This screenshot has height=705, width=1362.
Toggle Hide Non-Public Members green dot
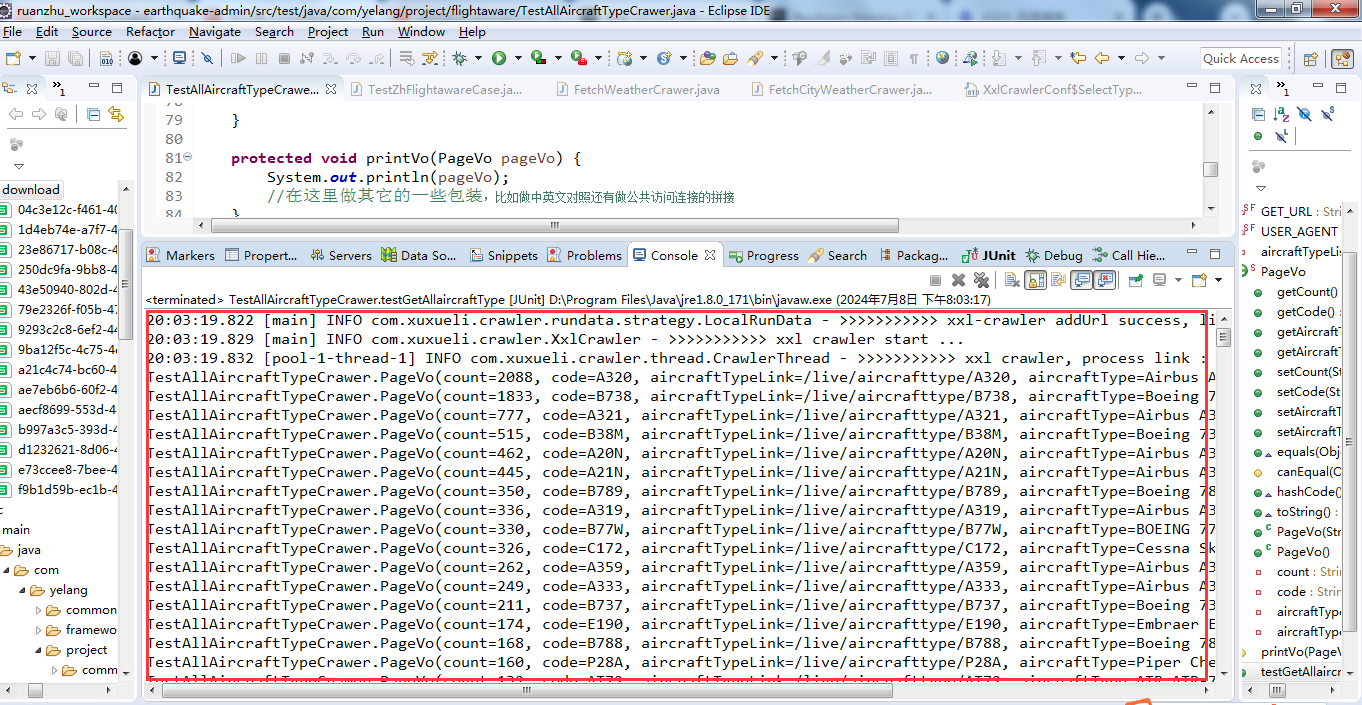click(1258, 136)
